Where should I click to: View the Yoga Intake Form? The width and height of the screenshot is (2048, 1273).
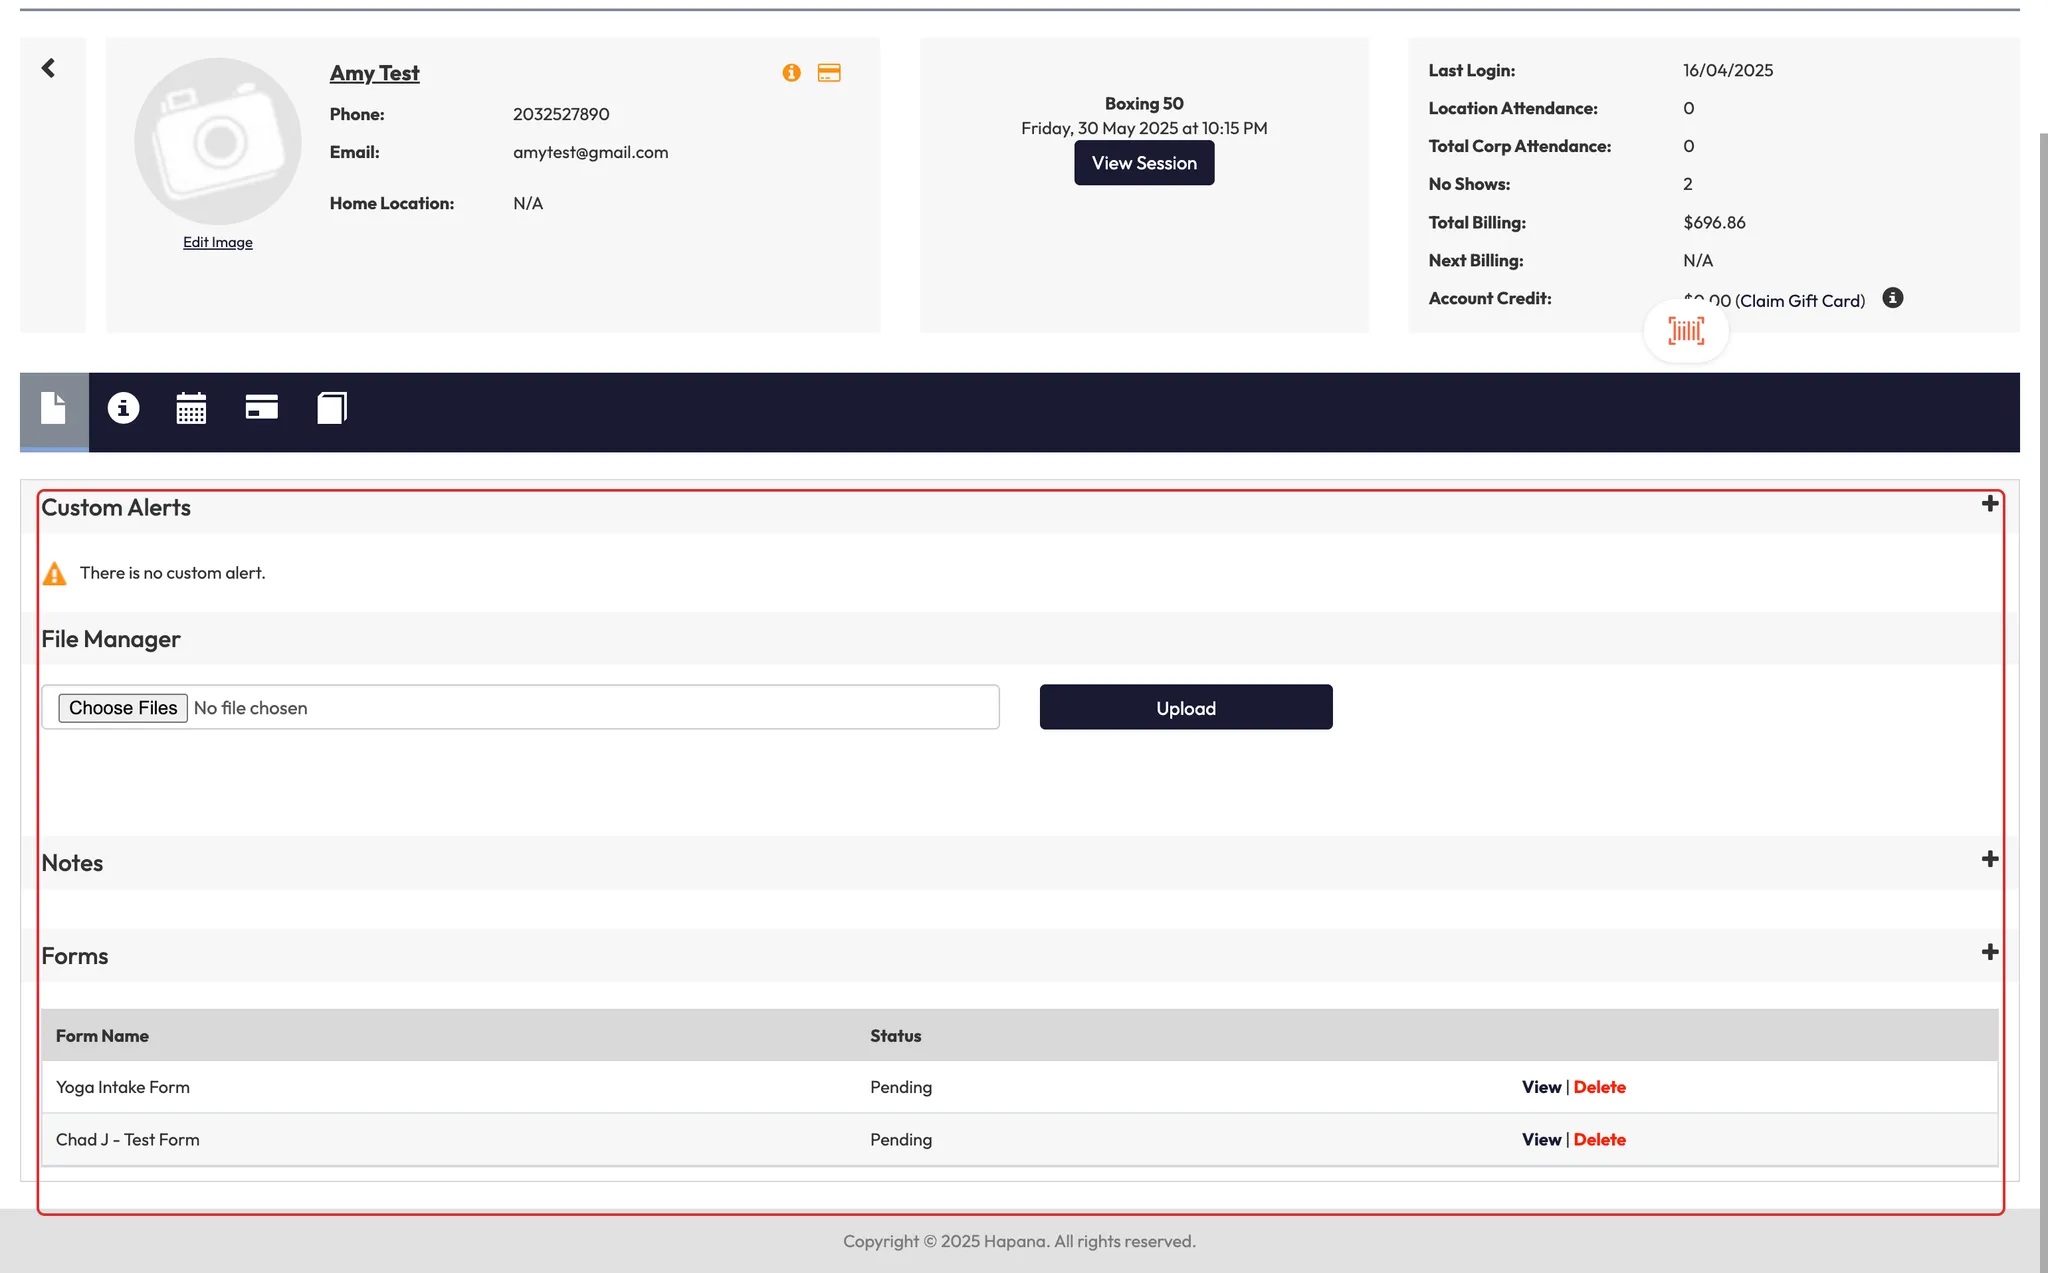point(1540,1087)
